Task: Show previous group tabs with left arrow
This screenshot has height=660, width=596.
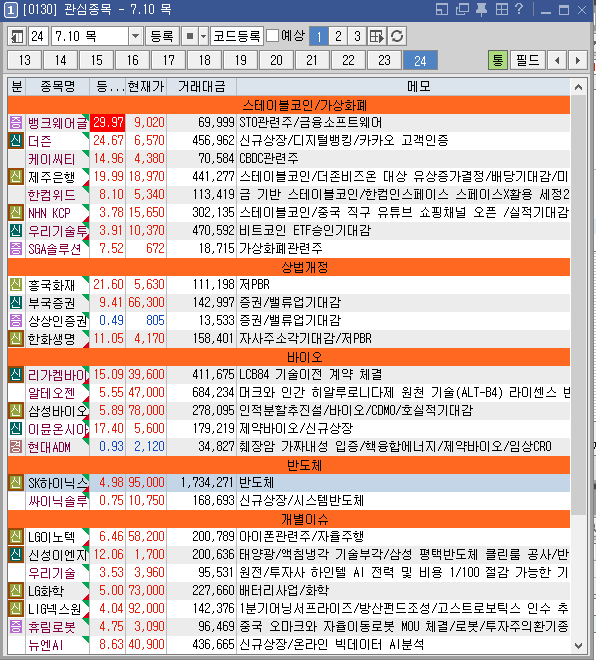Action: (557, 60)
